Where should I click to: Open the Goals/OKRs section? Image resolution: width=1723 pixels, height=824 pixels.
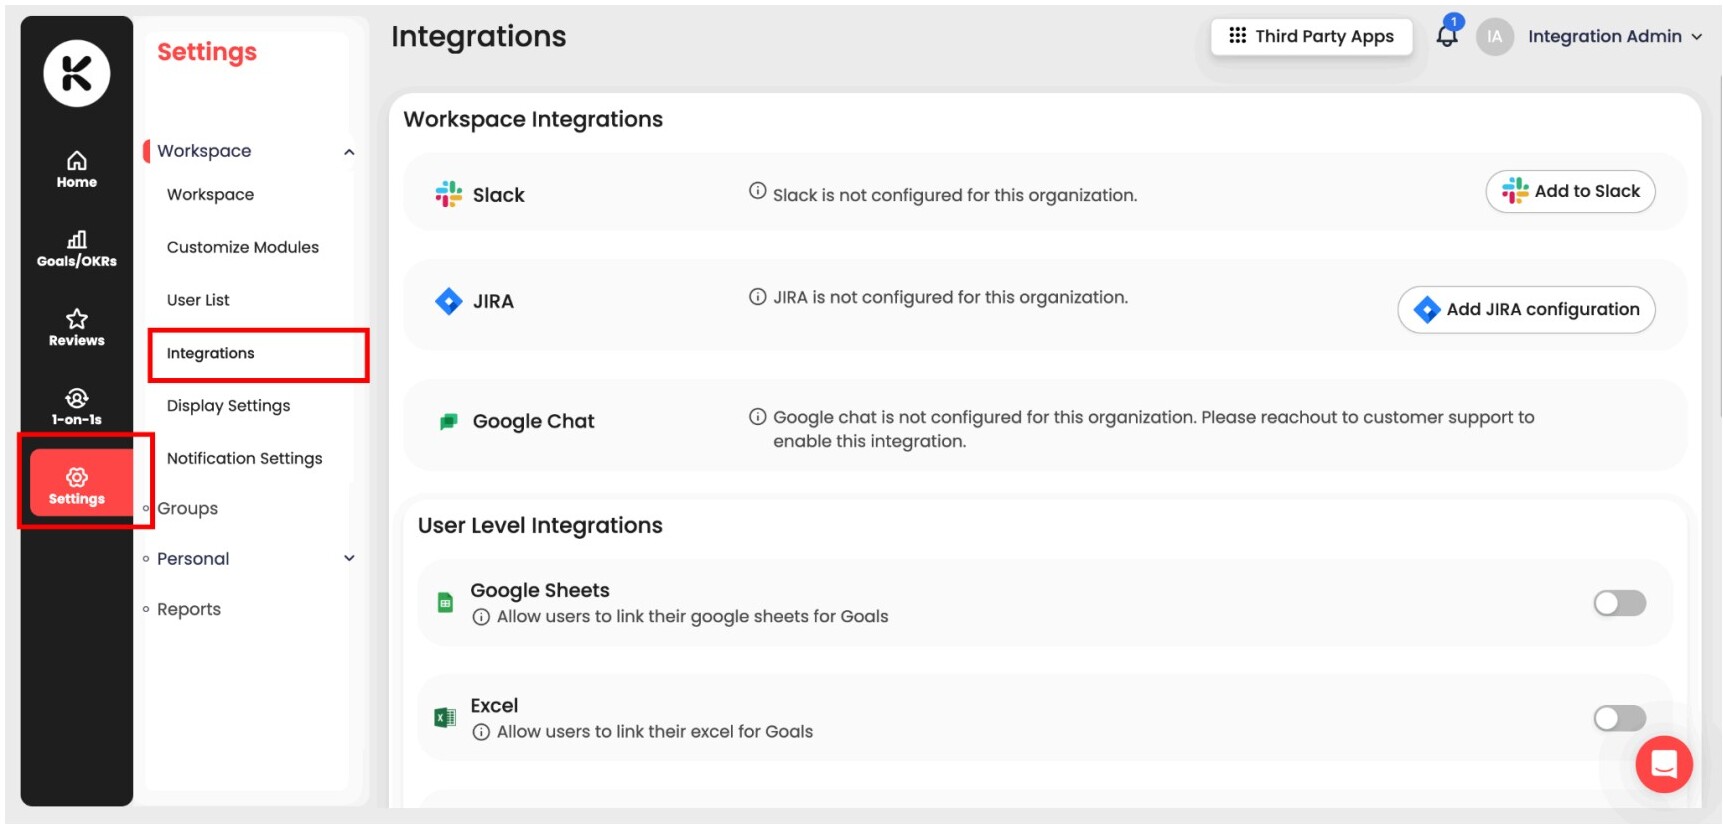pyautogui.click(x=76, y=248)
